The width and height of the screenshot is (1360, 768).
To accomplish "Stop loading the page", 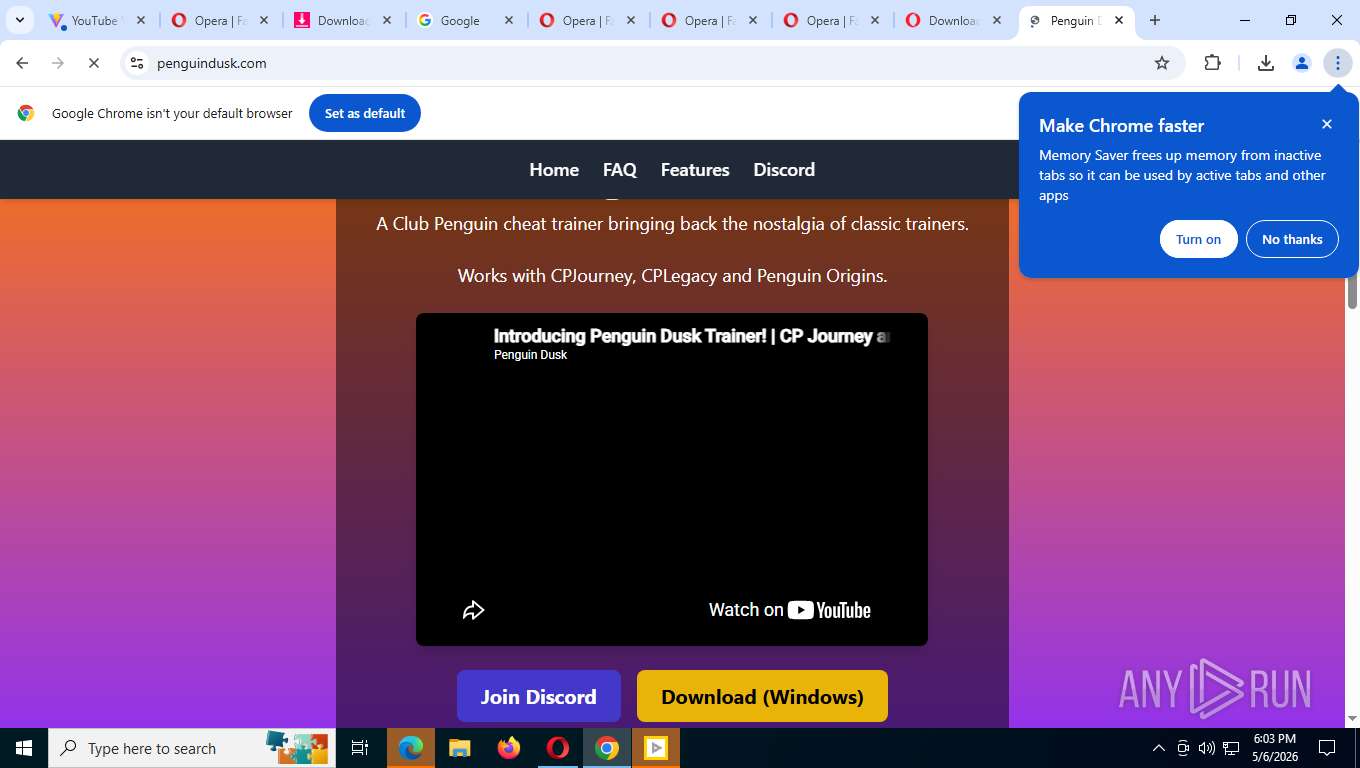I will (x=93, y=63).
